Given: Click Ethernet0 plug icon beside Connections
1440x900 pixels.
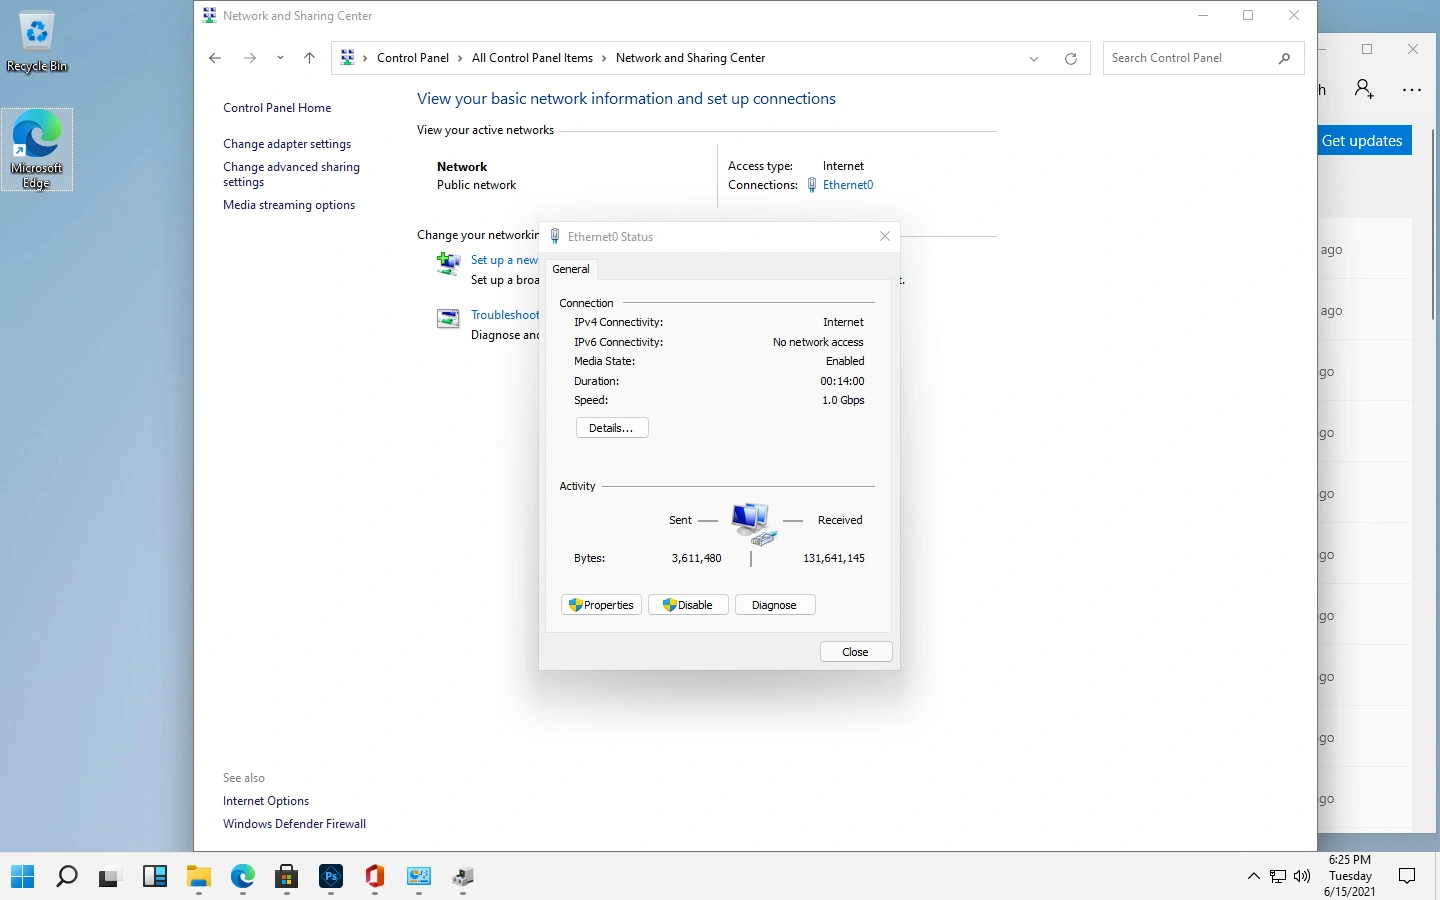Looking at the screenshot, I should tap(812, 185).
